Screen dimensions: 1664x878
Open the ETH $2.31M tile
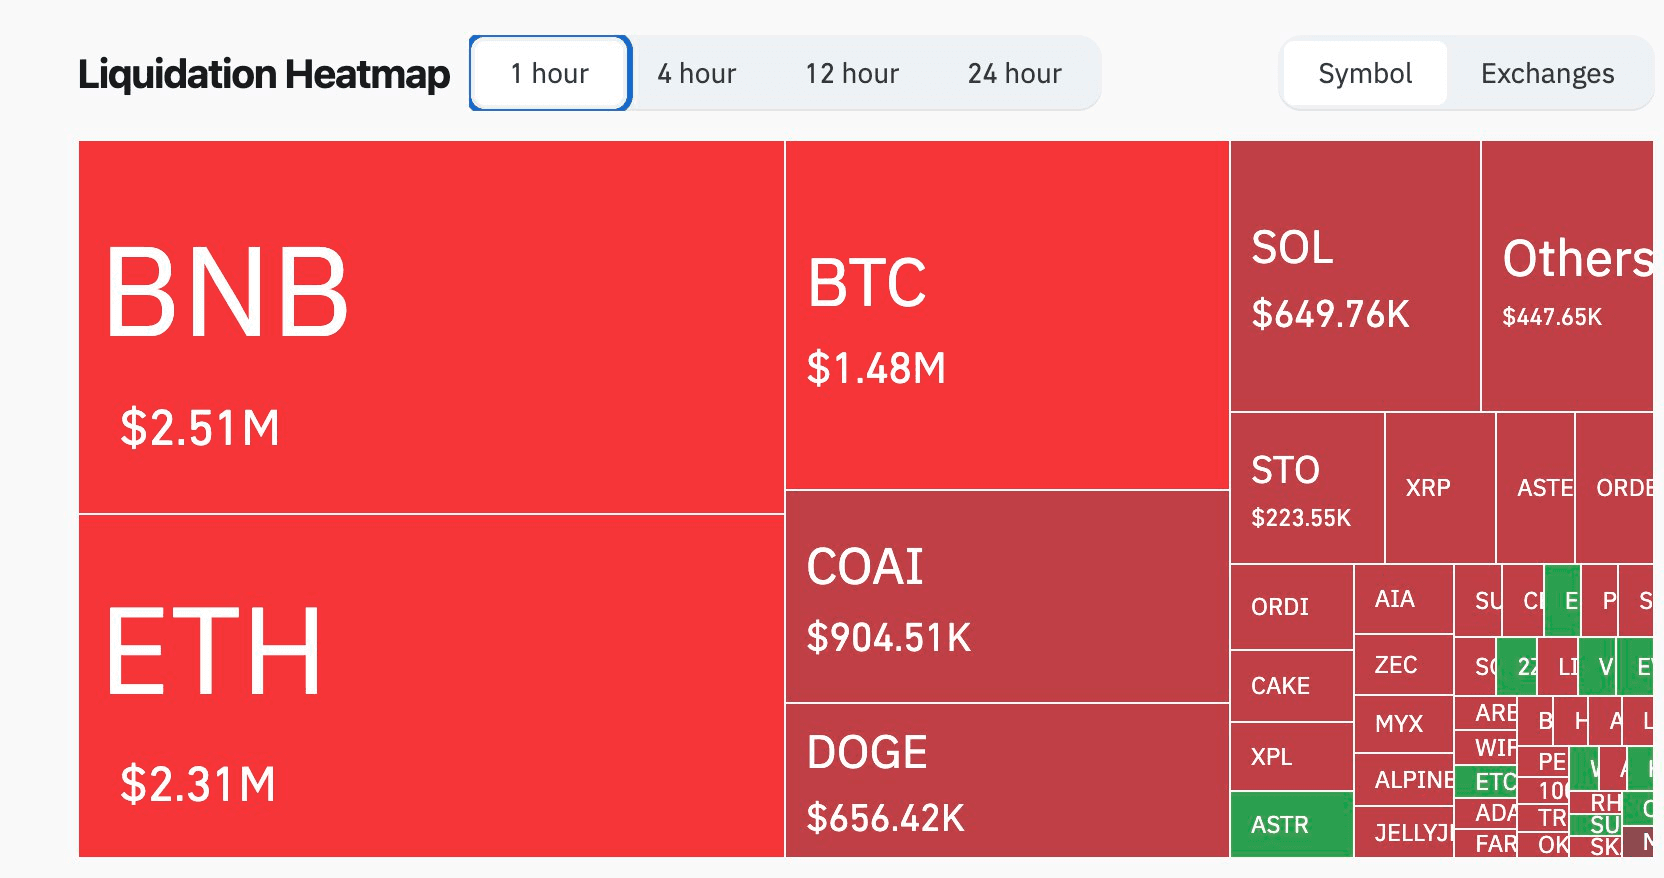[x=431, y=685]
